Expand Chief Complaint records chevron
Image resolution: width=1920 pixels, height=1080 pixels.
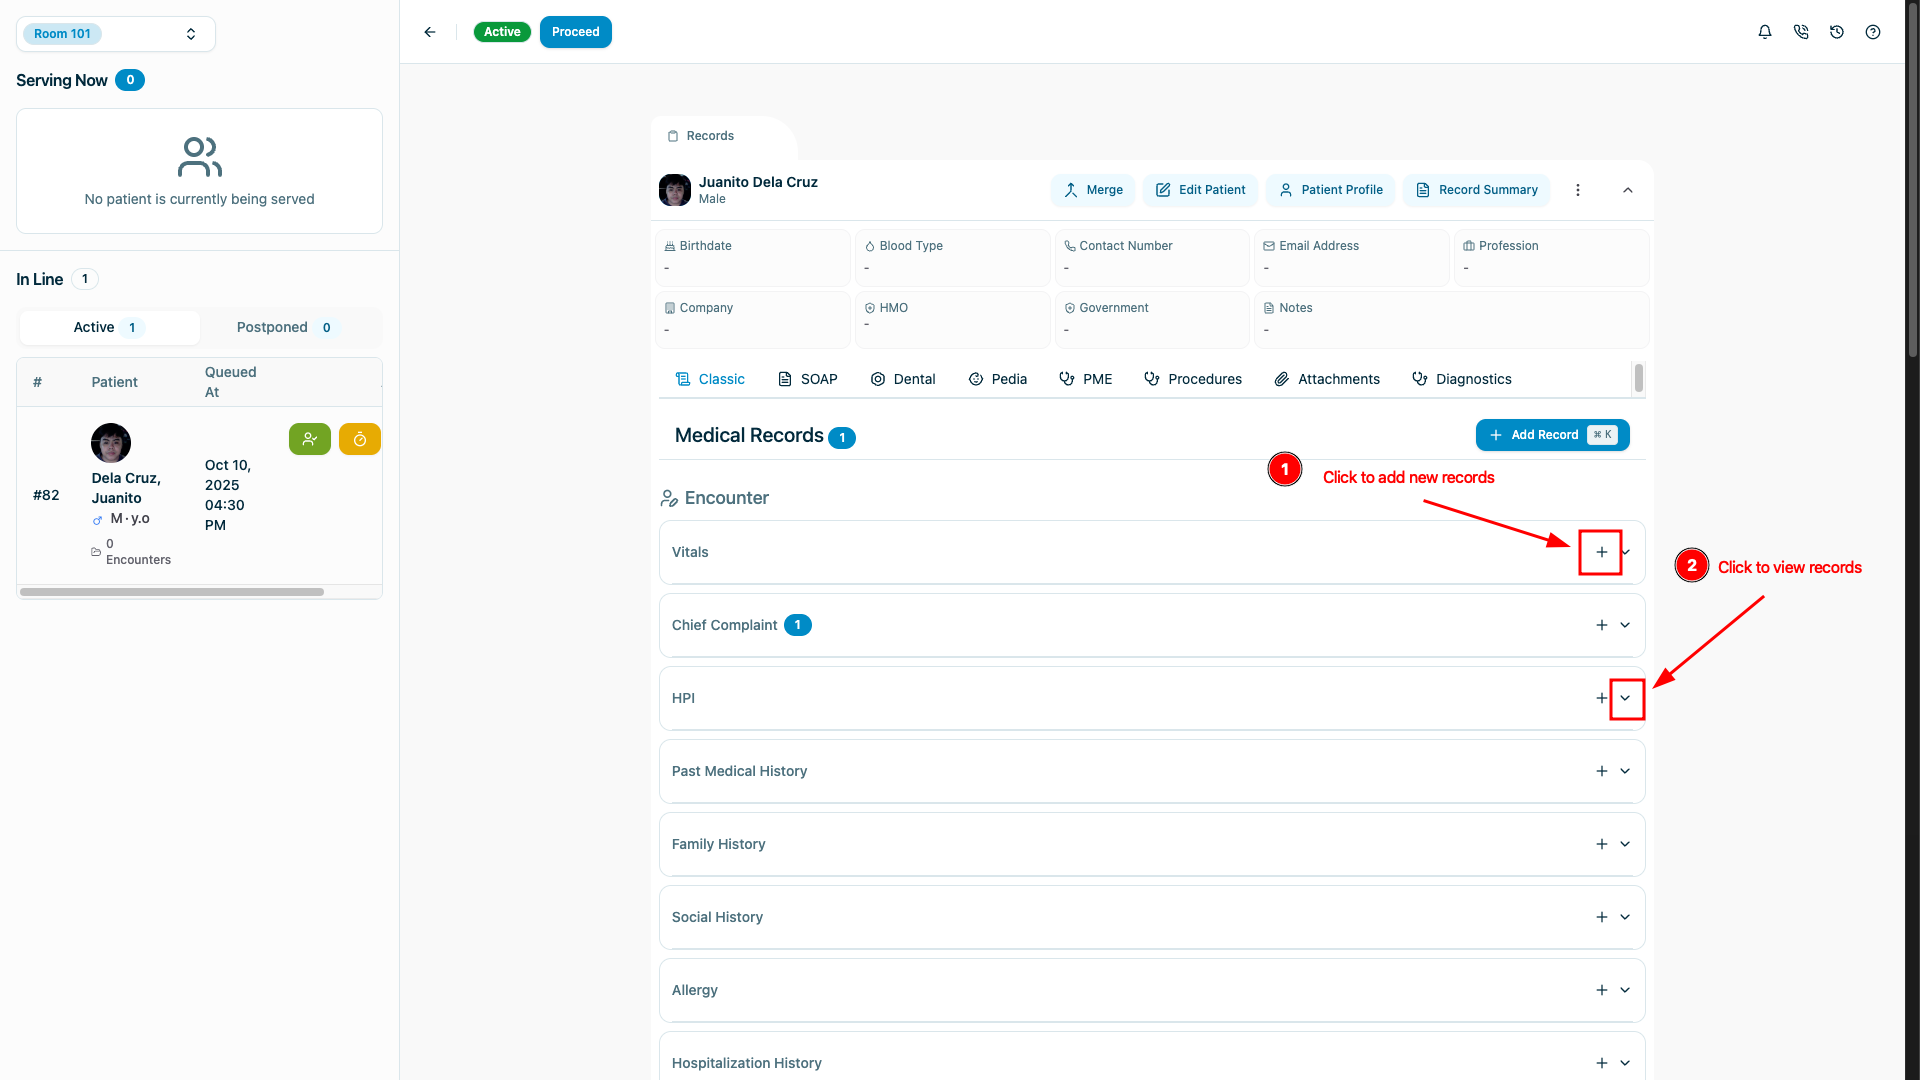tap(1625, 625)
